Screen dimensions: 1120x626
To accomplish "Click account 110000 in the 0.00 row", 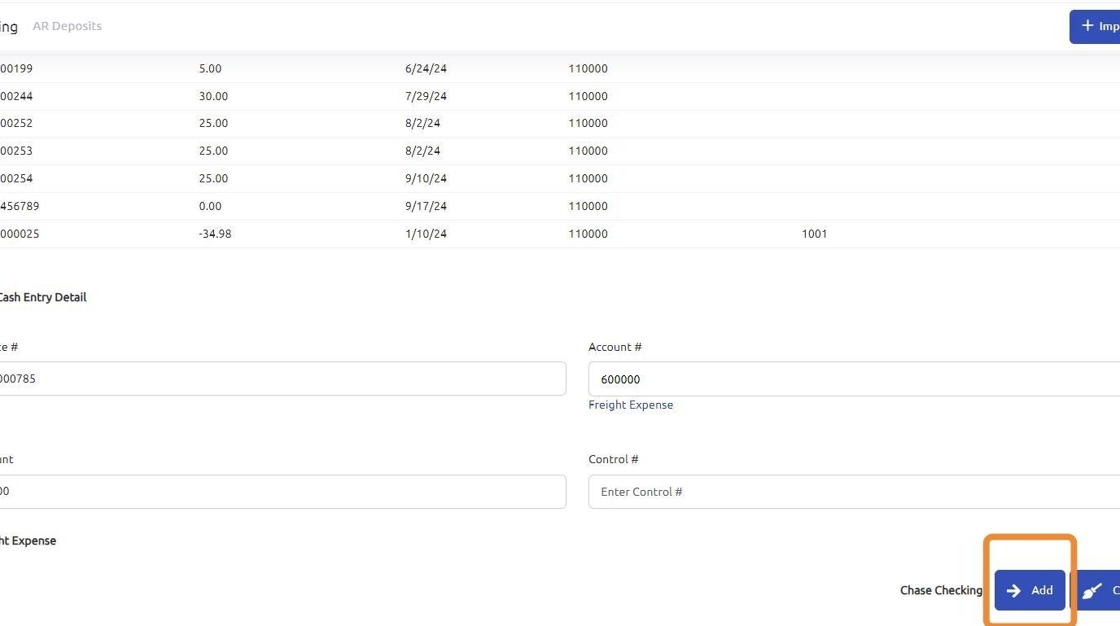I will point(588,206).
